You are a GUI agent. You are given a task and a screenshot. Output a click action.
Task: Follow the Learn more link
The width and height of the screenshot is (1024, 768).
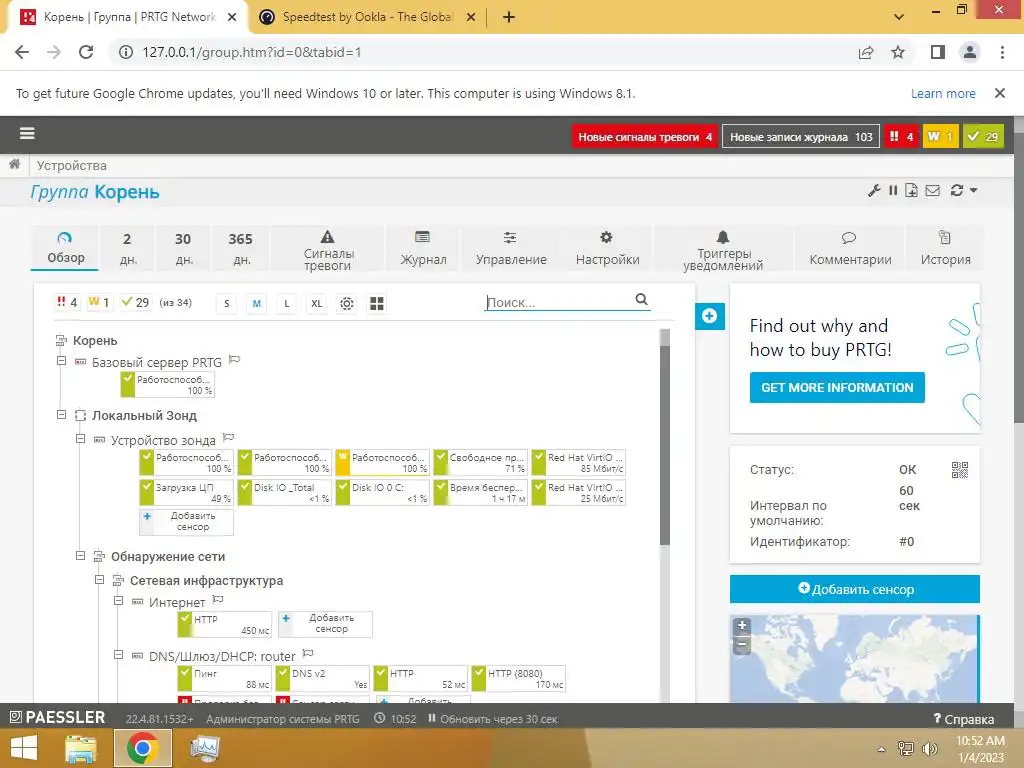click(x=943, y=93)
